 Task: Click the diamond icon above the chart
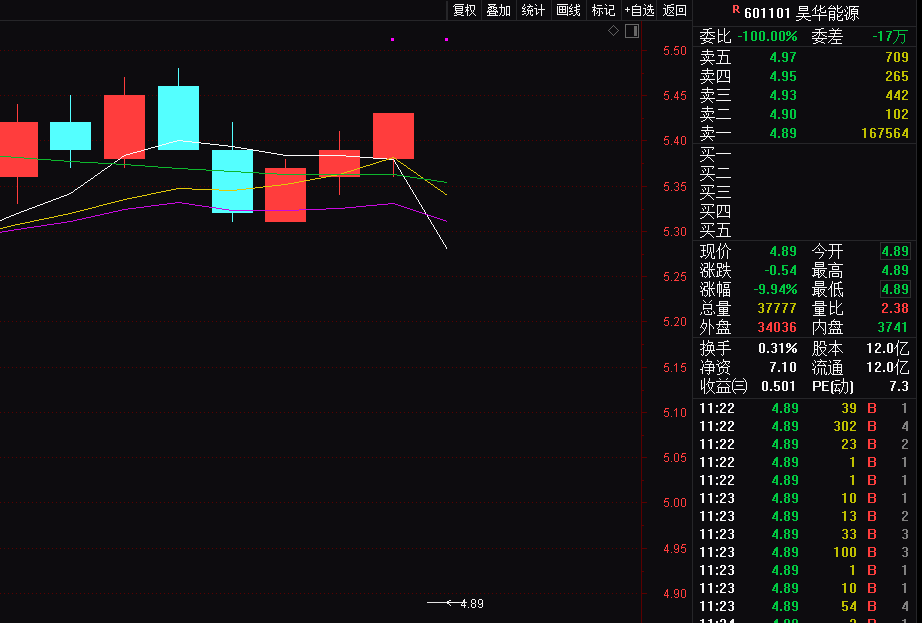coord(613,31)
